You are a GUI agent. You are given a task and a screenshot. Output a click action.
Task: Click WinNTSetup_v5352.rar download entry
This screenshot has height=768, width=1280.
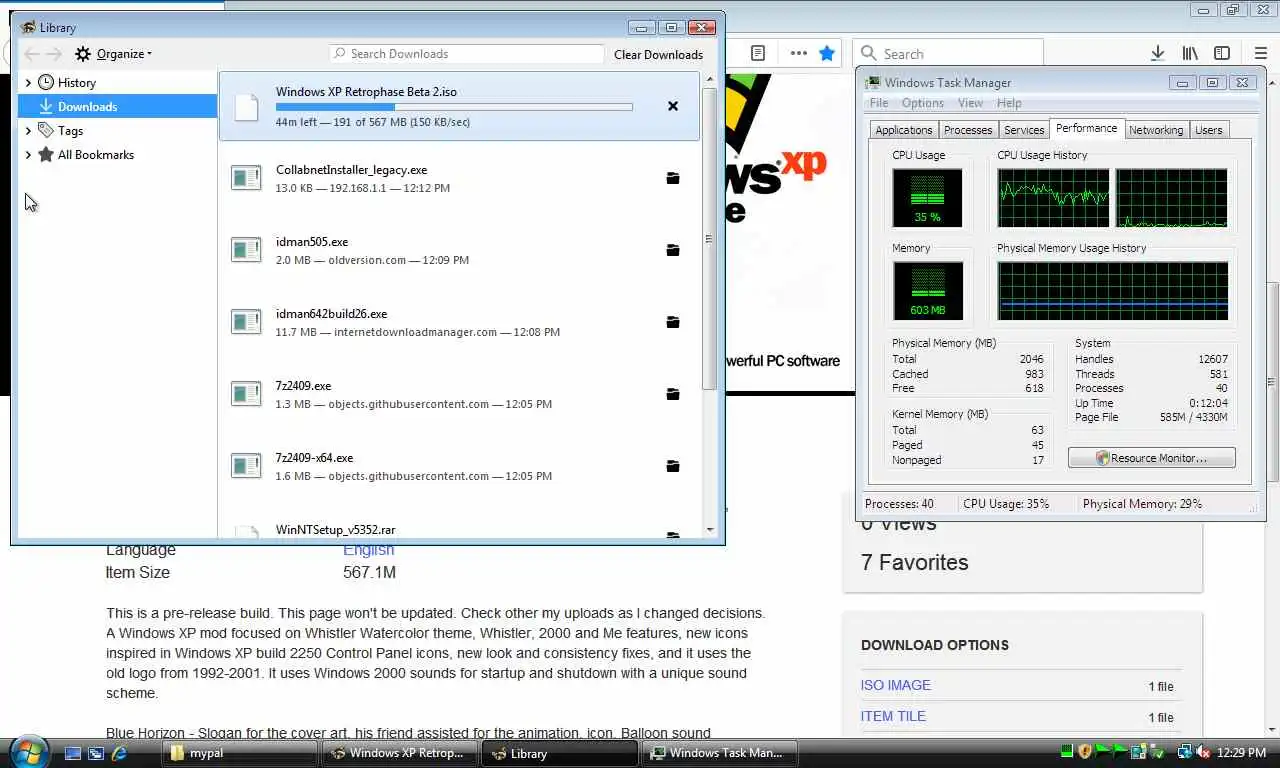tap(460, 530)
